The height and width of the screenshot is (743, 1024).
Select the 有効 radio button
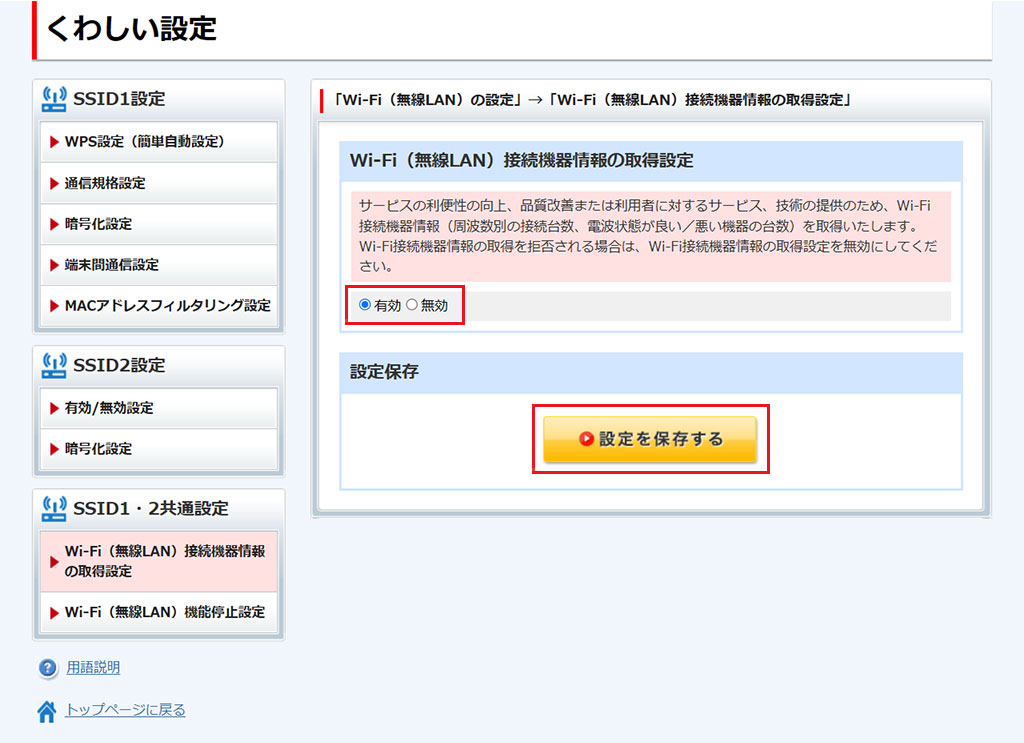365,305
